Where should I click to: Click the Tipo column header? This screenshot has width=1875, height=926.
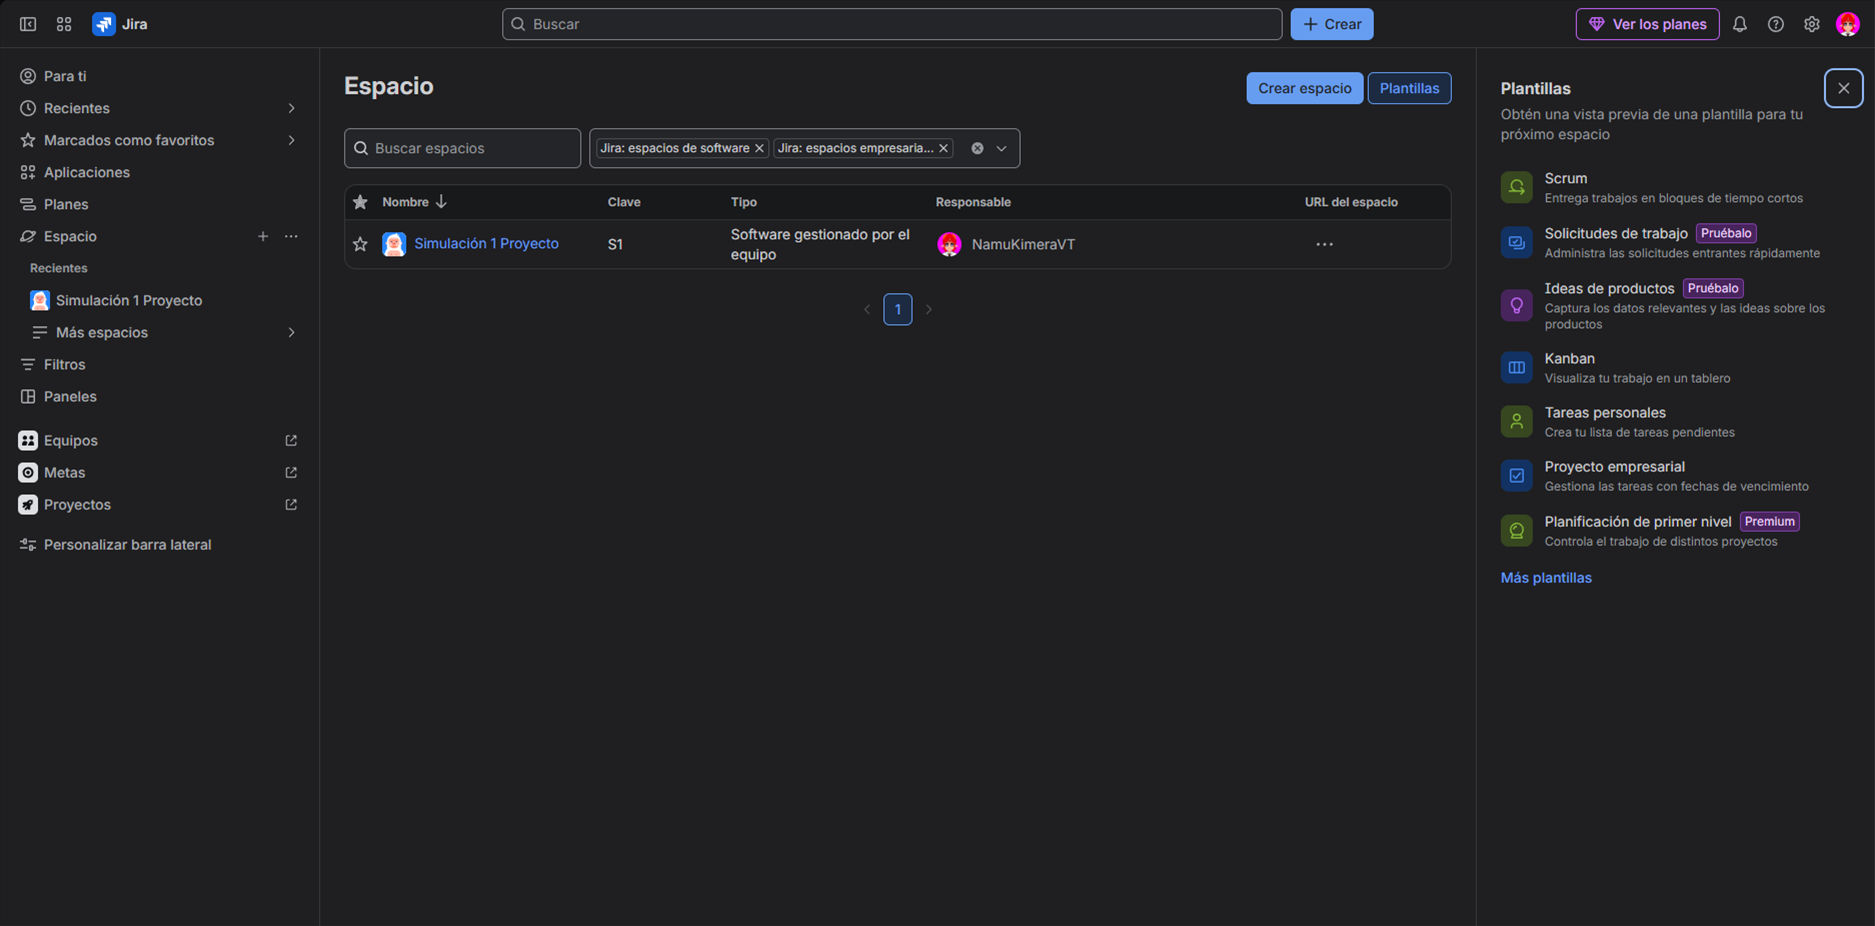744,202
